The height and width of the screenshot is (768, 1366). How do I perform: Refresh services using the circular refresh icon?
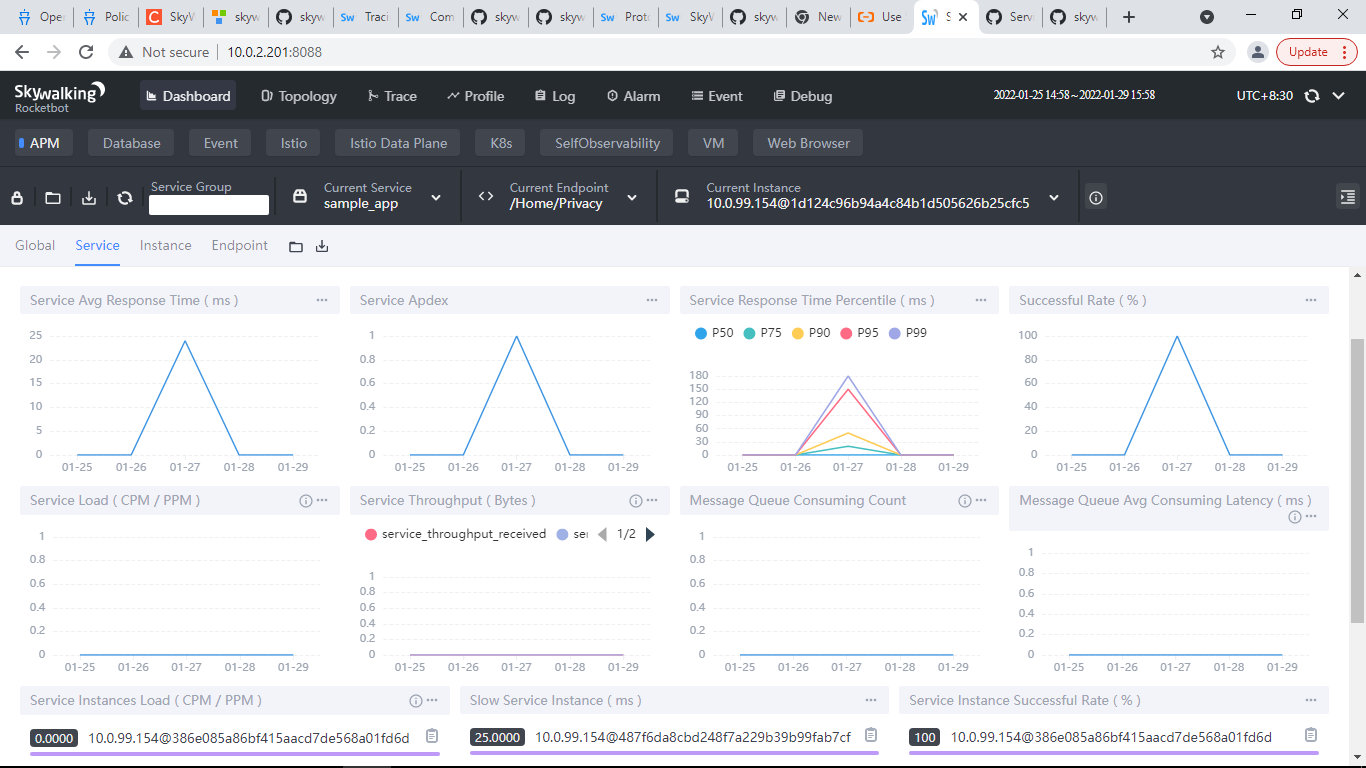pyautogui.click(x=124, y=197)
